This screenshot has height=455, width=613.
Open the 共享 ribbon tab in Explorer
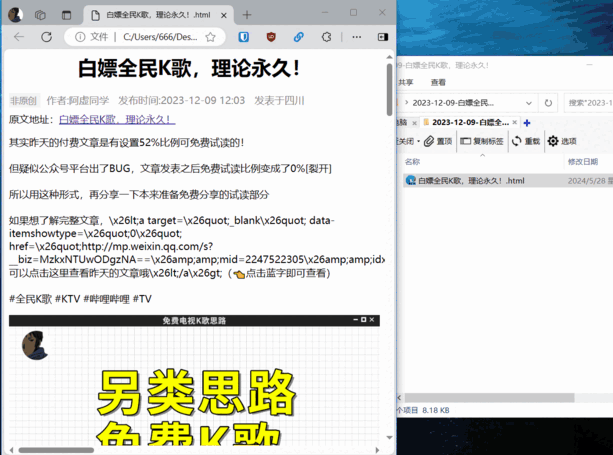(x=406, y=82)
